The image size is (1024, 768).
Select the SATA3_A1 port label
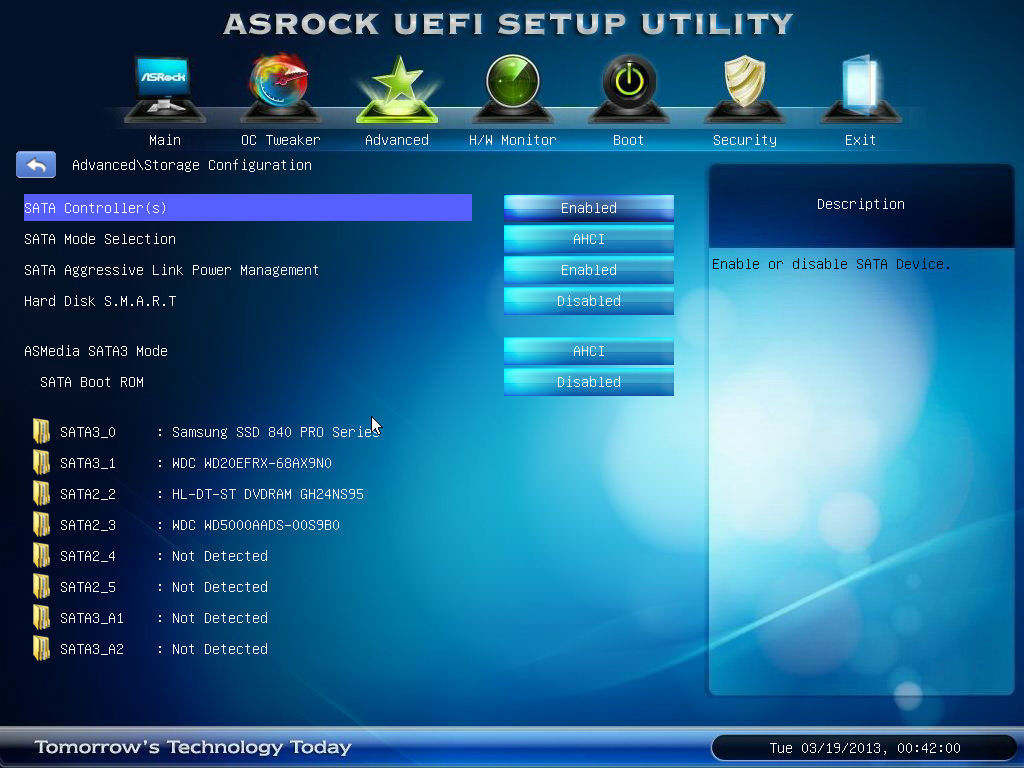click(x=91, y=618)
